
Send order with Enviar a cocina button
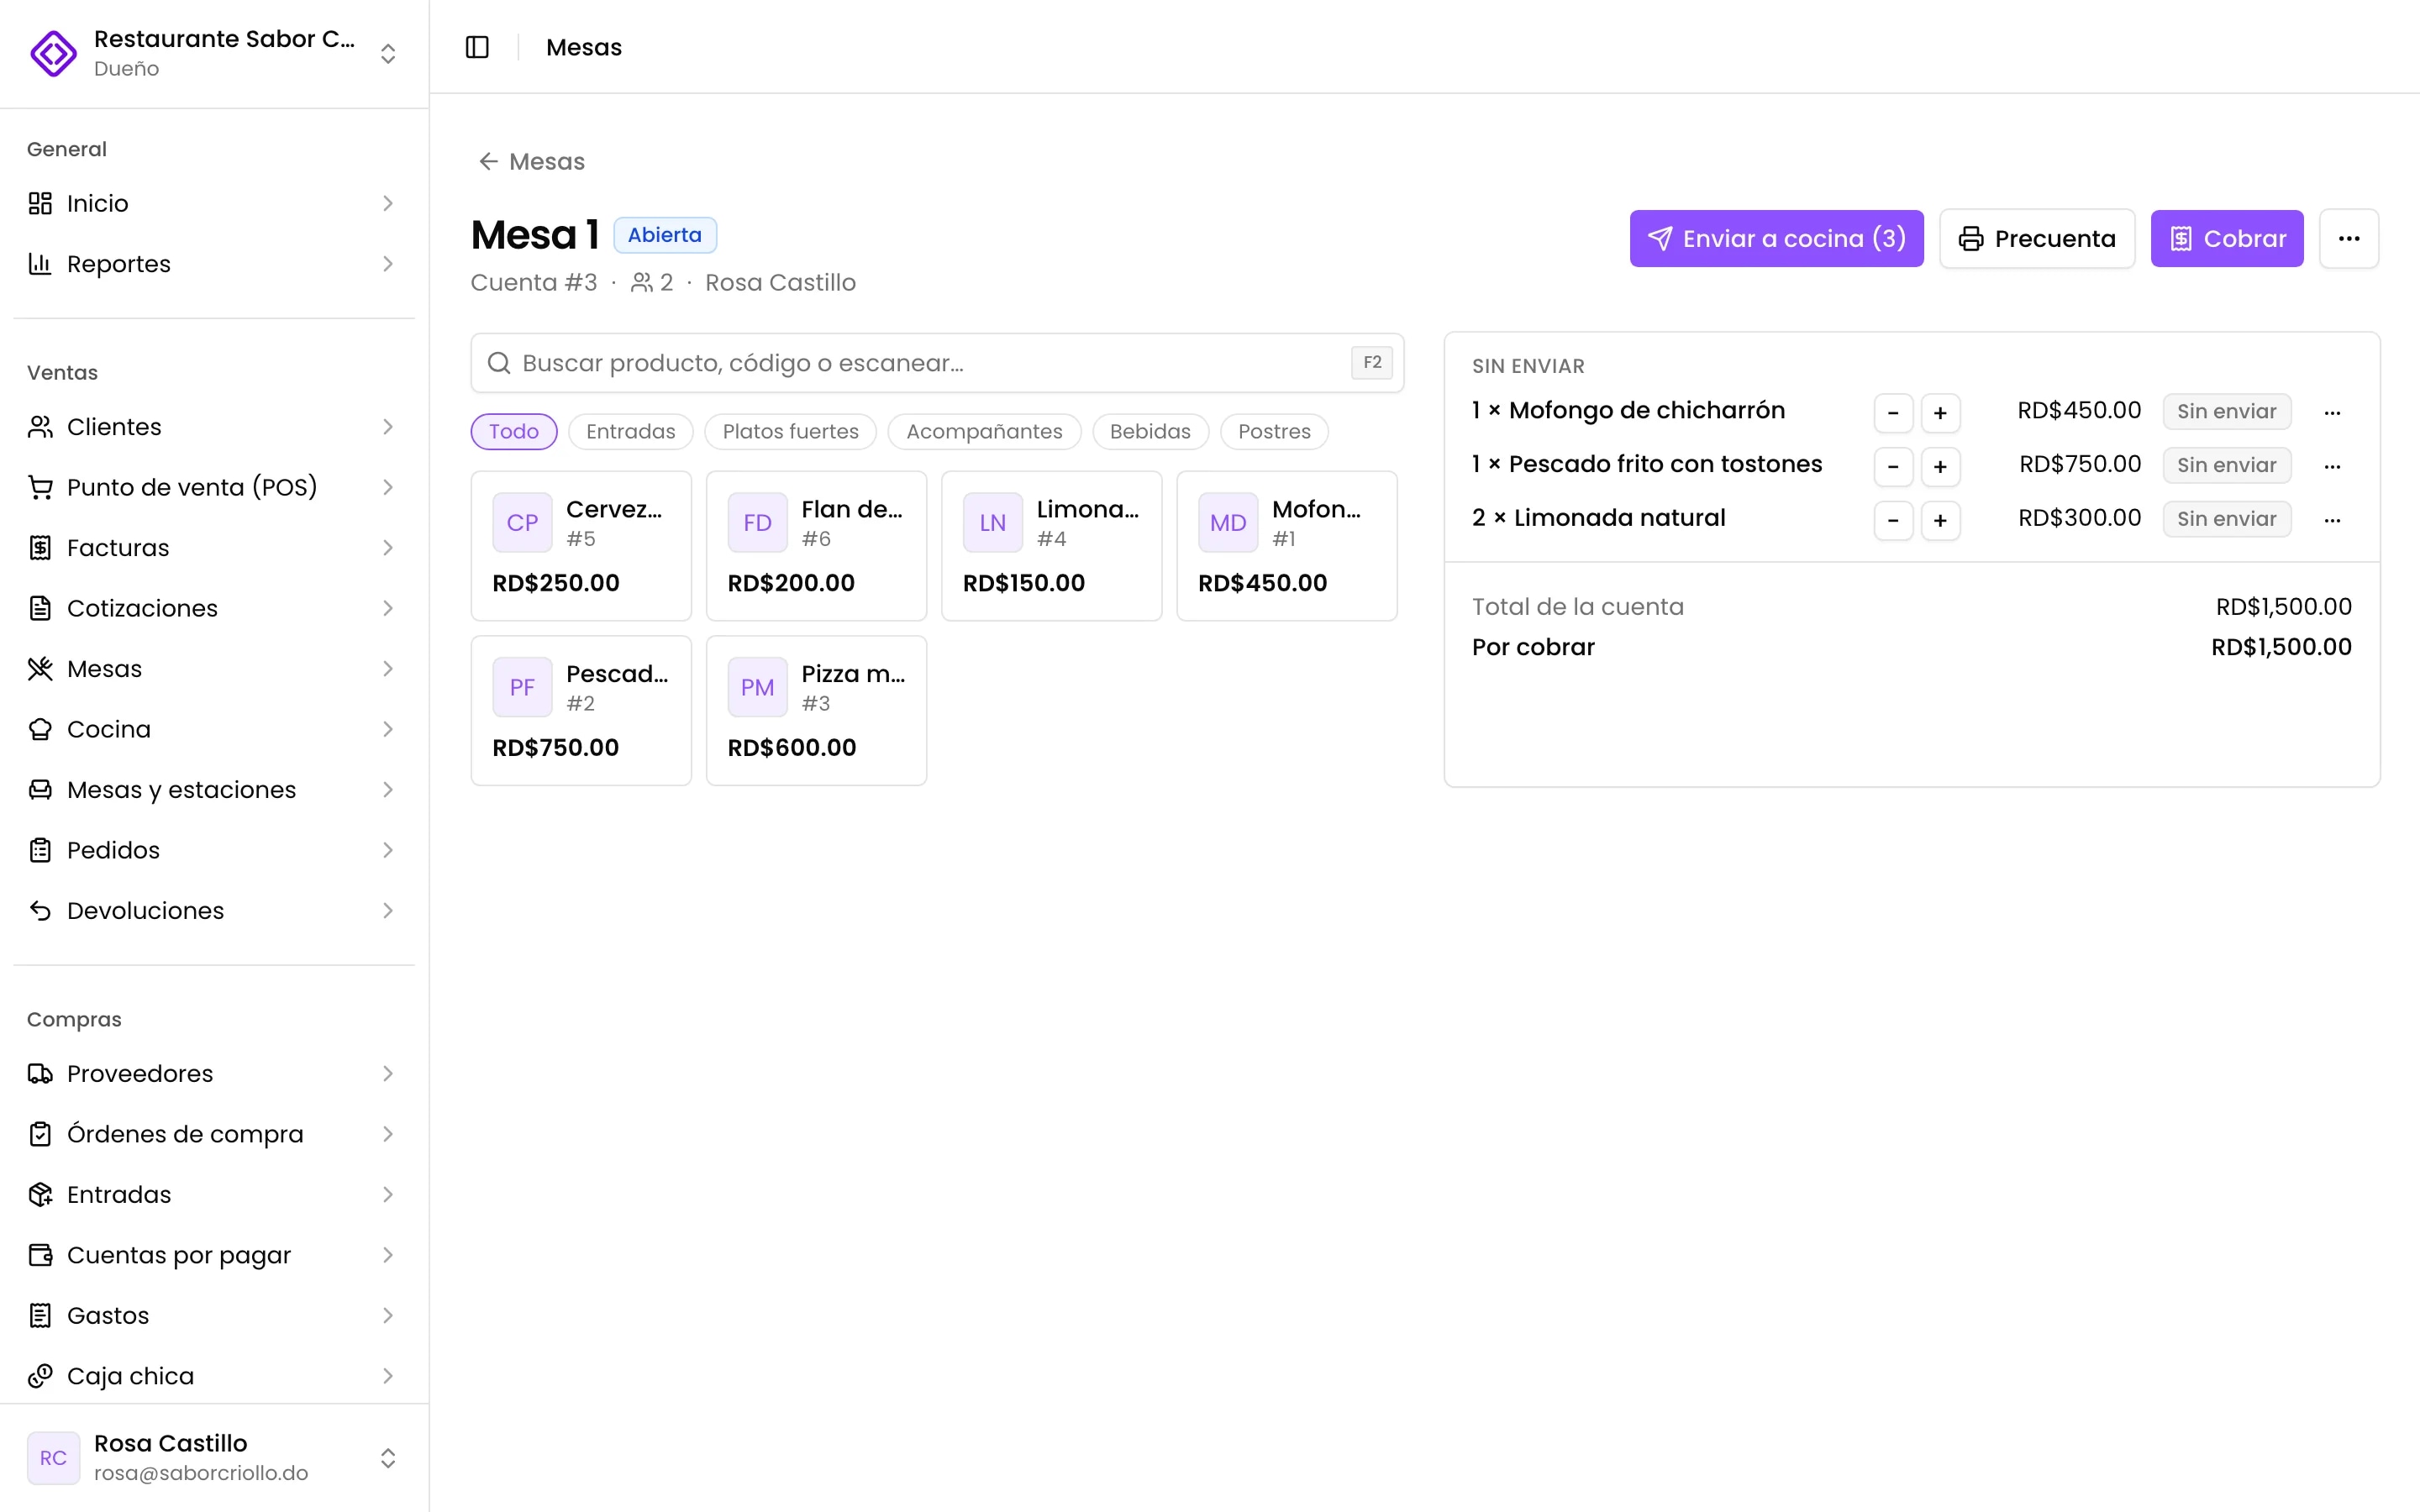[1776, 238]
